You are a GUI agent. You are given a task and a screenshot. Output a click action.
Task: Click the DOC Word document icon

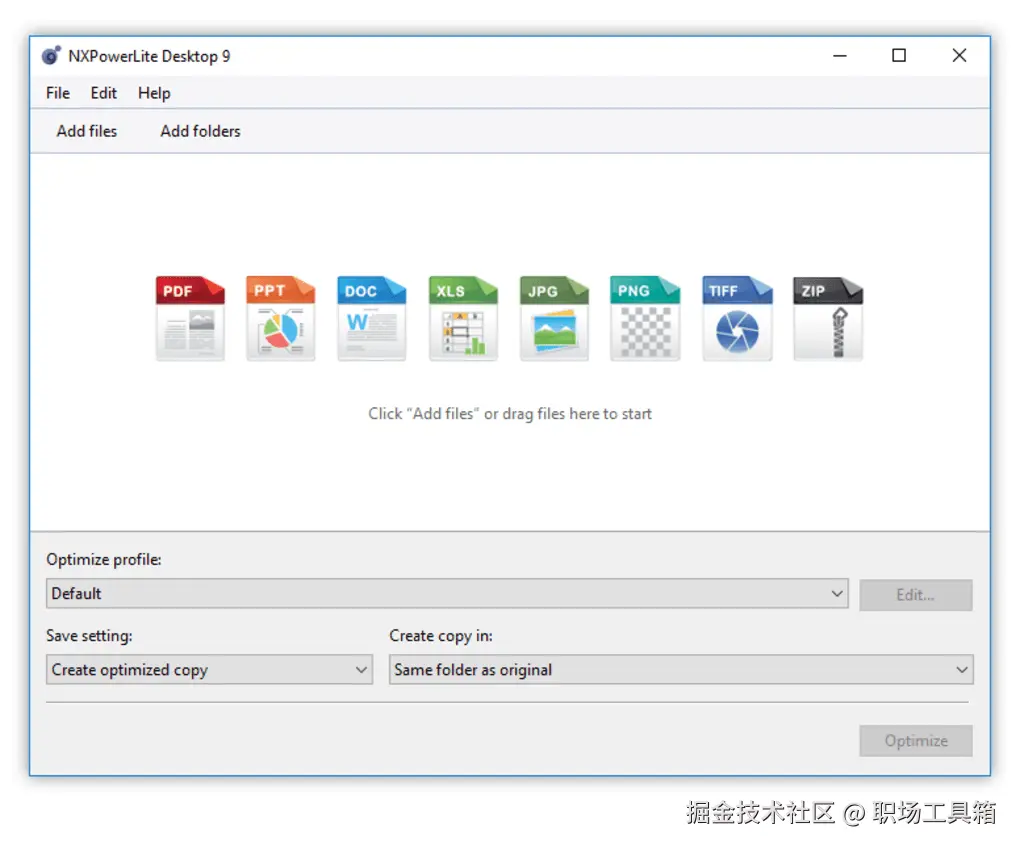point(371,318)
